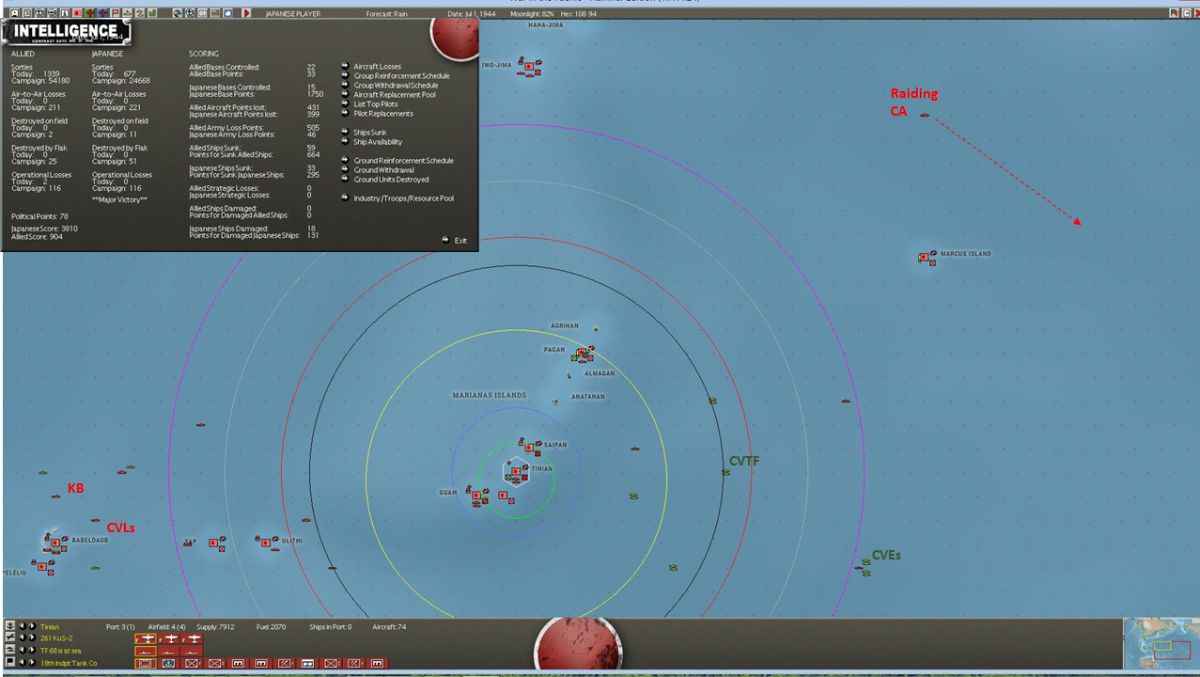1200x677 pixels.
Task: Click the cloud weather icon in top toolbar
Action: pyautogui.click(x=228, y=13)
